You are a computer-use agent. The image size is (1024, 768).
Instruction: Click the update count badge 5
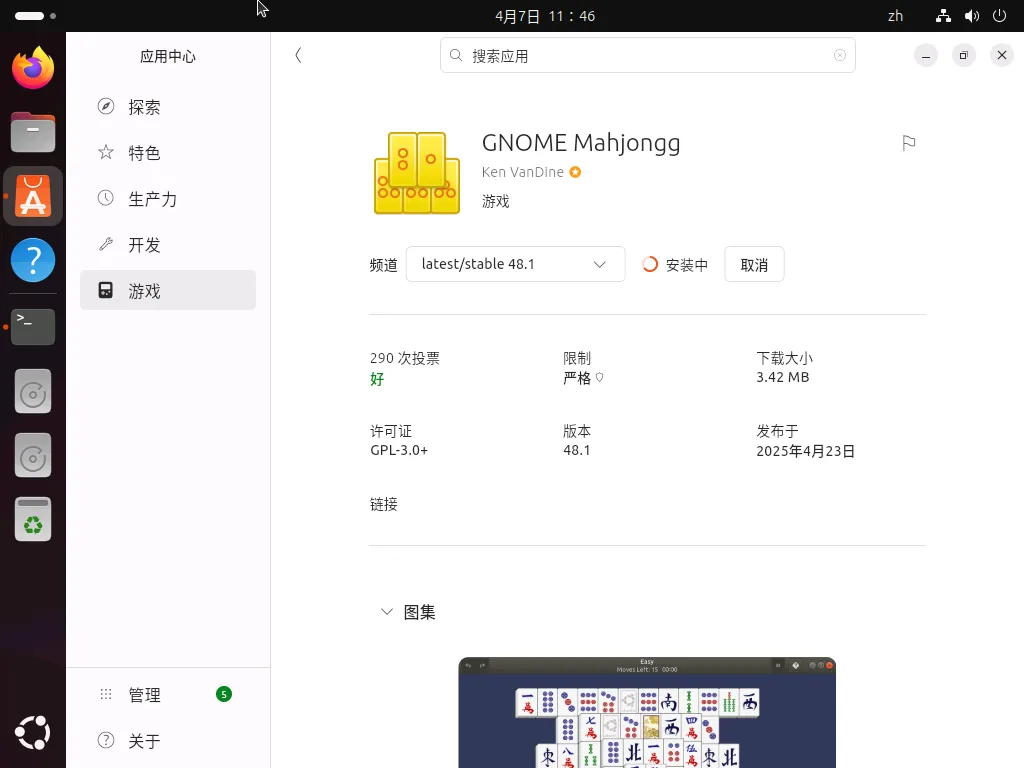coord(224,694)
